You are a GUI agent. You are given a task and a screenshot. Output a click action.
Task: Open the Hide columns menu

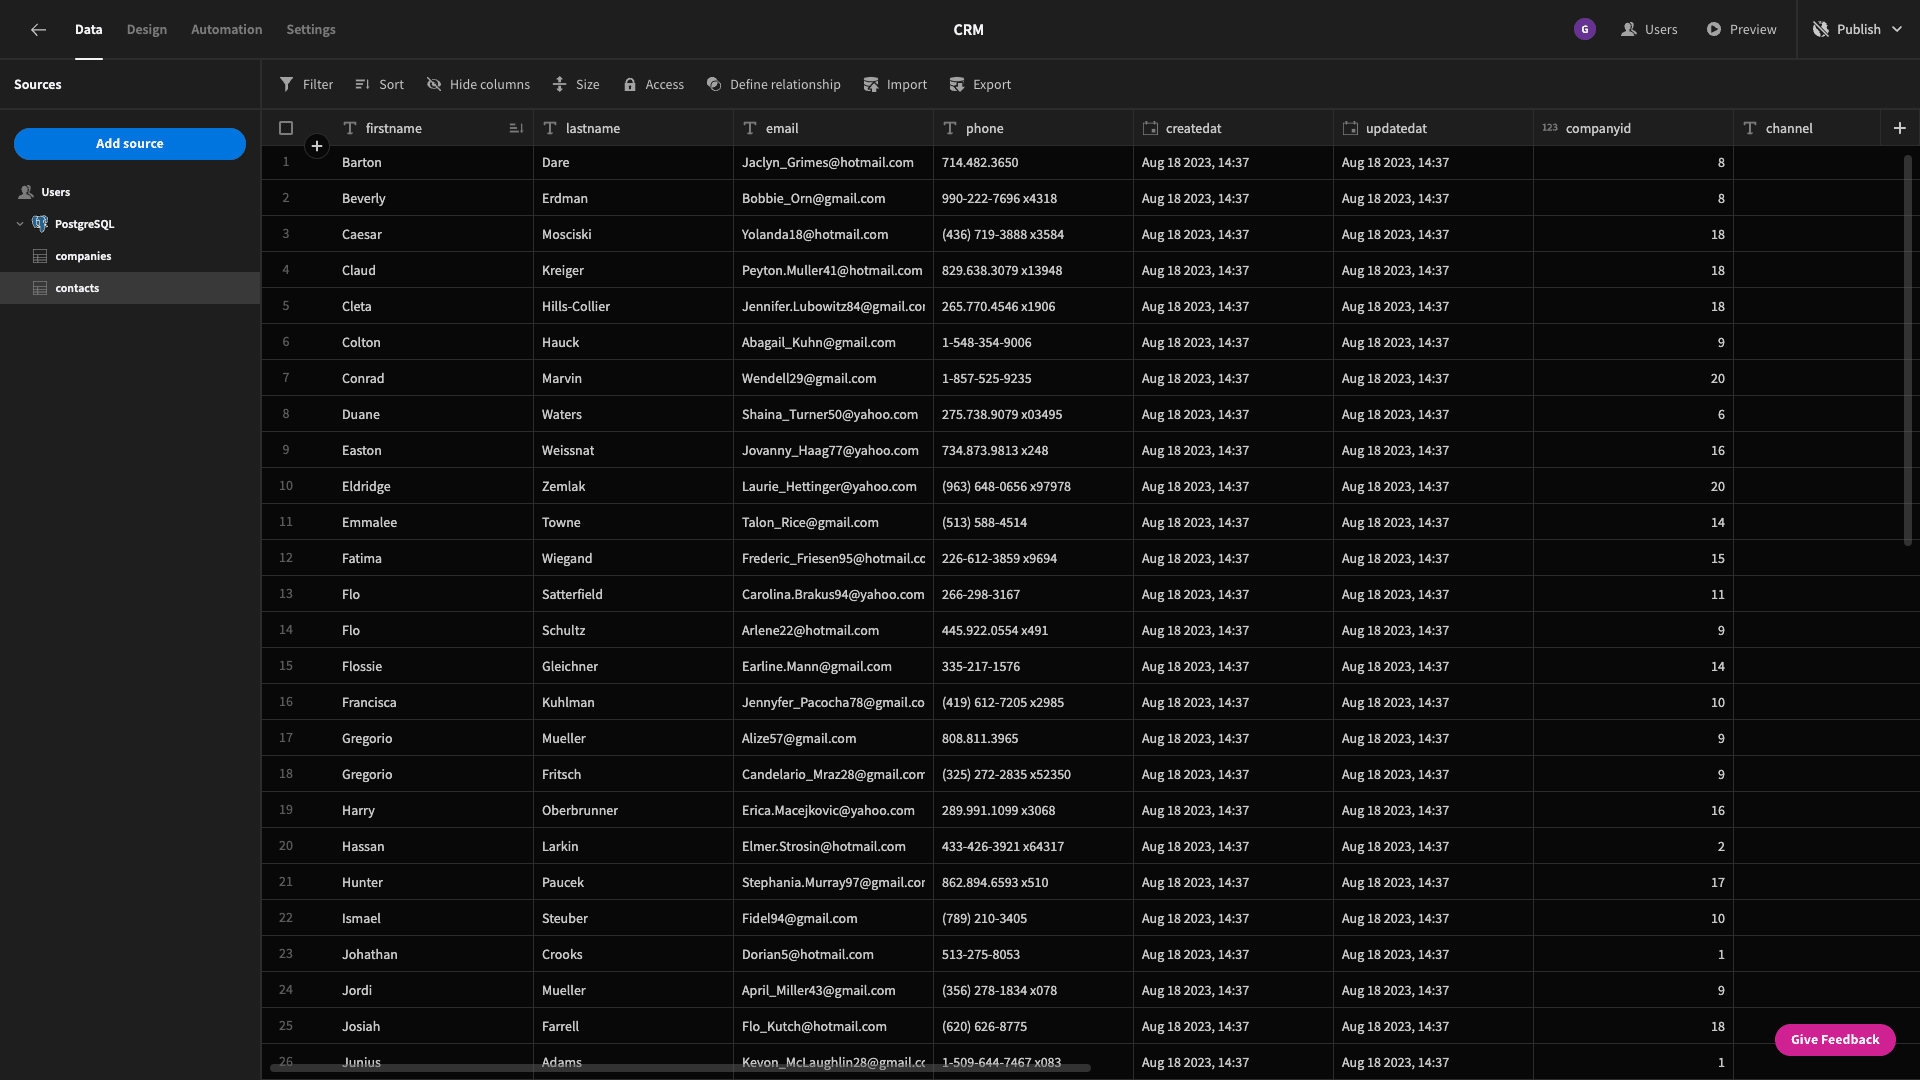click(x=478, y=85)
